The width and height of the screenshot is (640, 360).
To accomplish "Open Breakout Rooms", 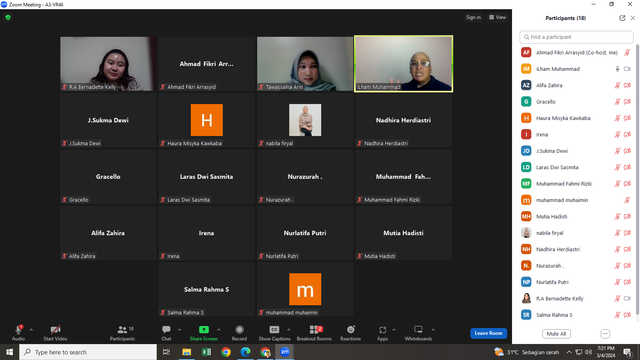I will pos(314,332).
